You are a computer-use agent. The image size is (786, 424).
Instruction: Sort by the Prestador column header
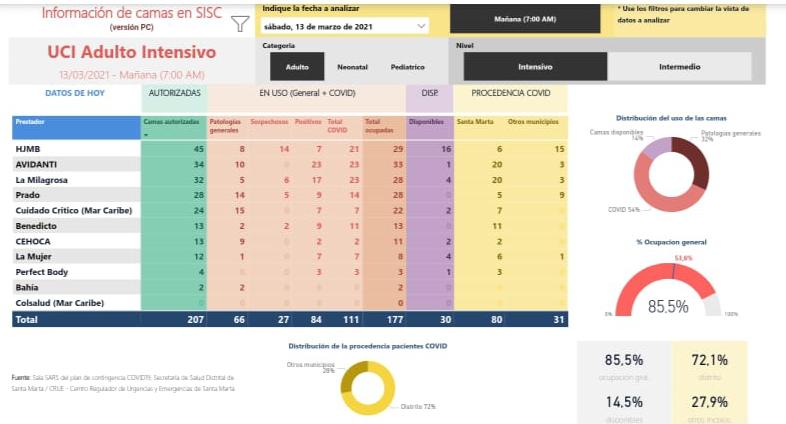pos(31,122)
